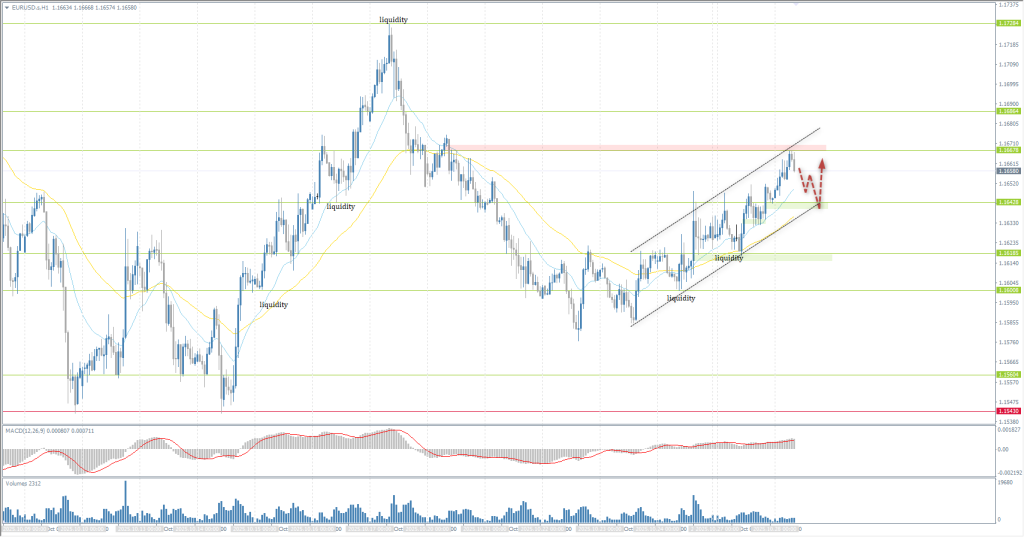Click the 1.16864 green price label
1024x537 pixels.
pyautogui.click(x=1008, y=112)
